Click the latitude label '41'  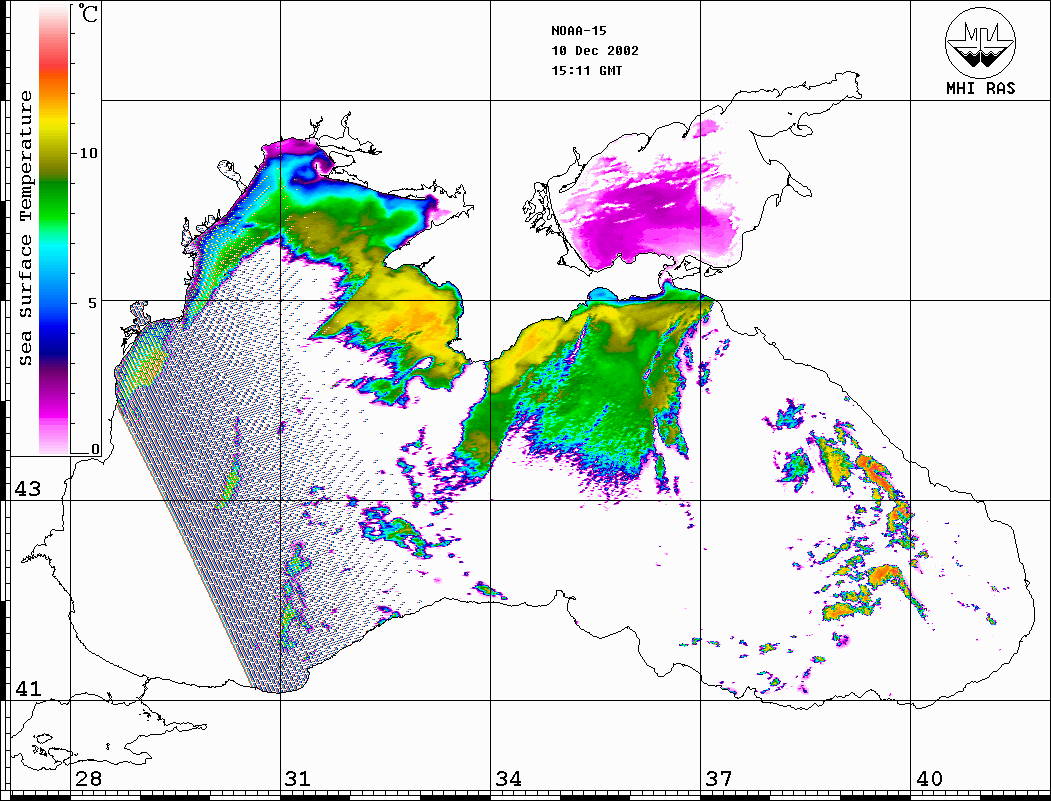pos(28,688)
